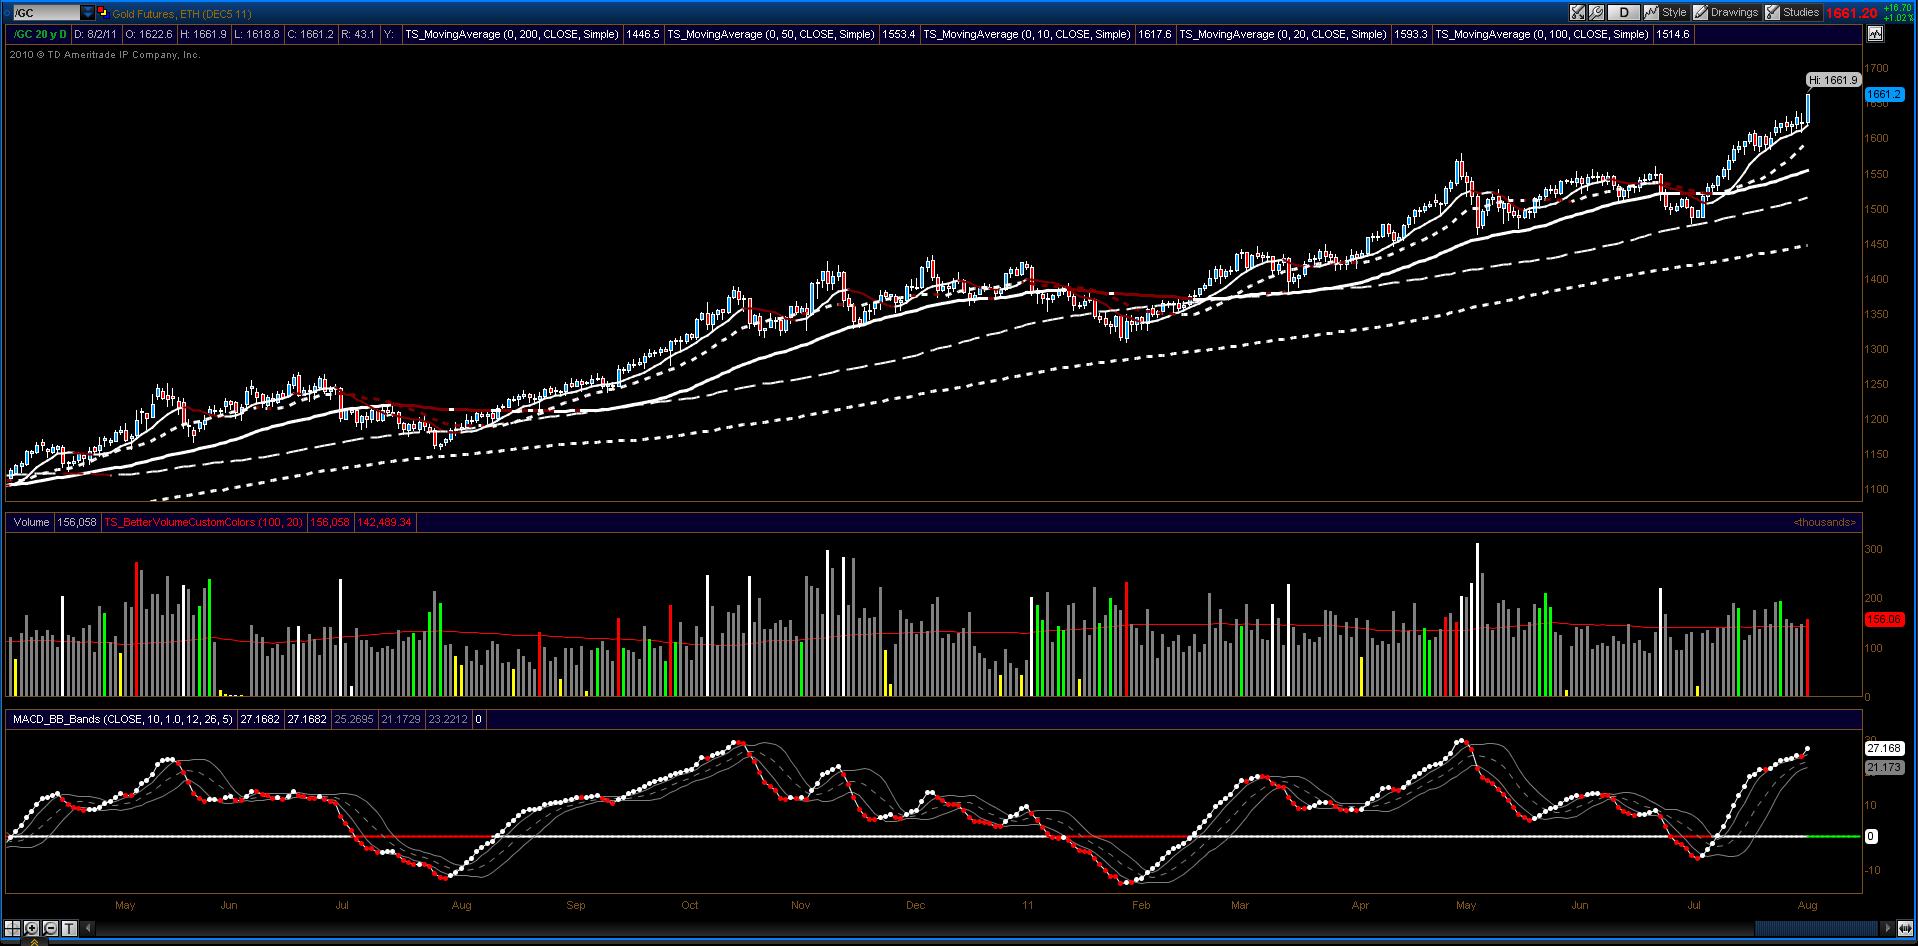Select the TS_MovingAverage 50 study label

point(771,34)
